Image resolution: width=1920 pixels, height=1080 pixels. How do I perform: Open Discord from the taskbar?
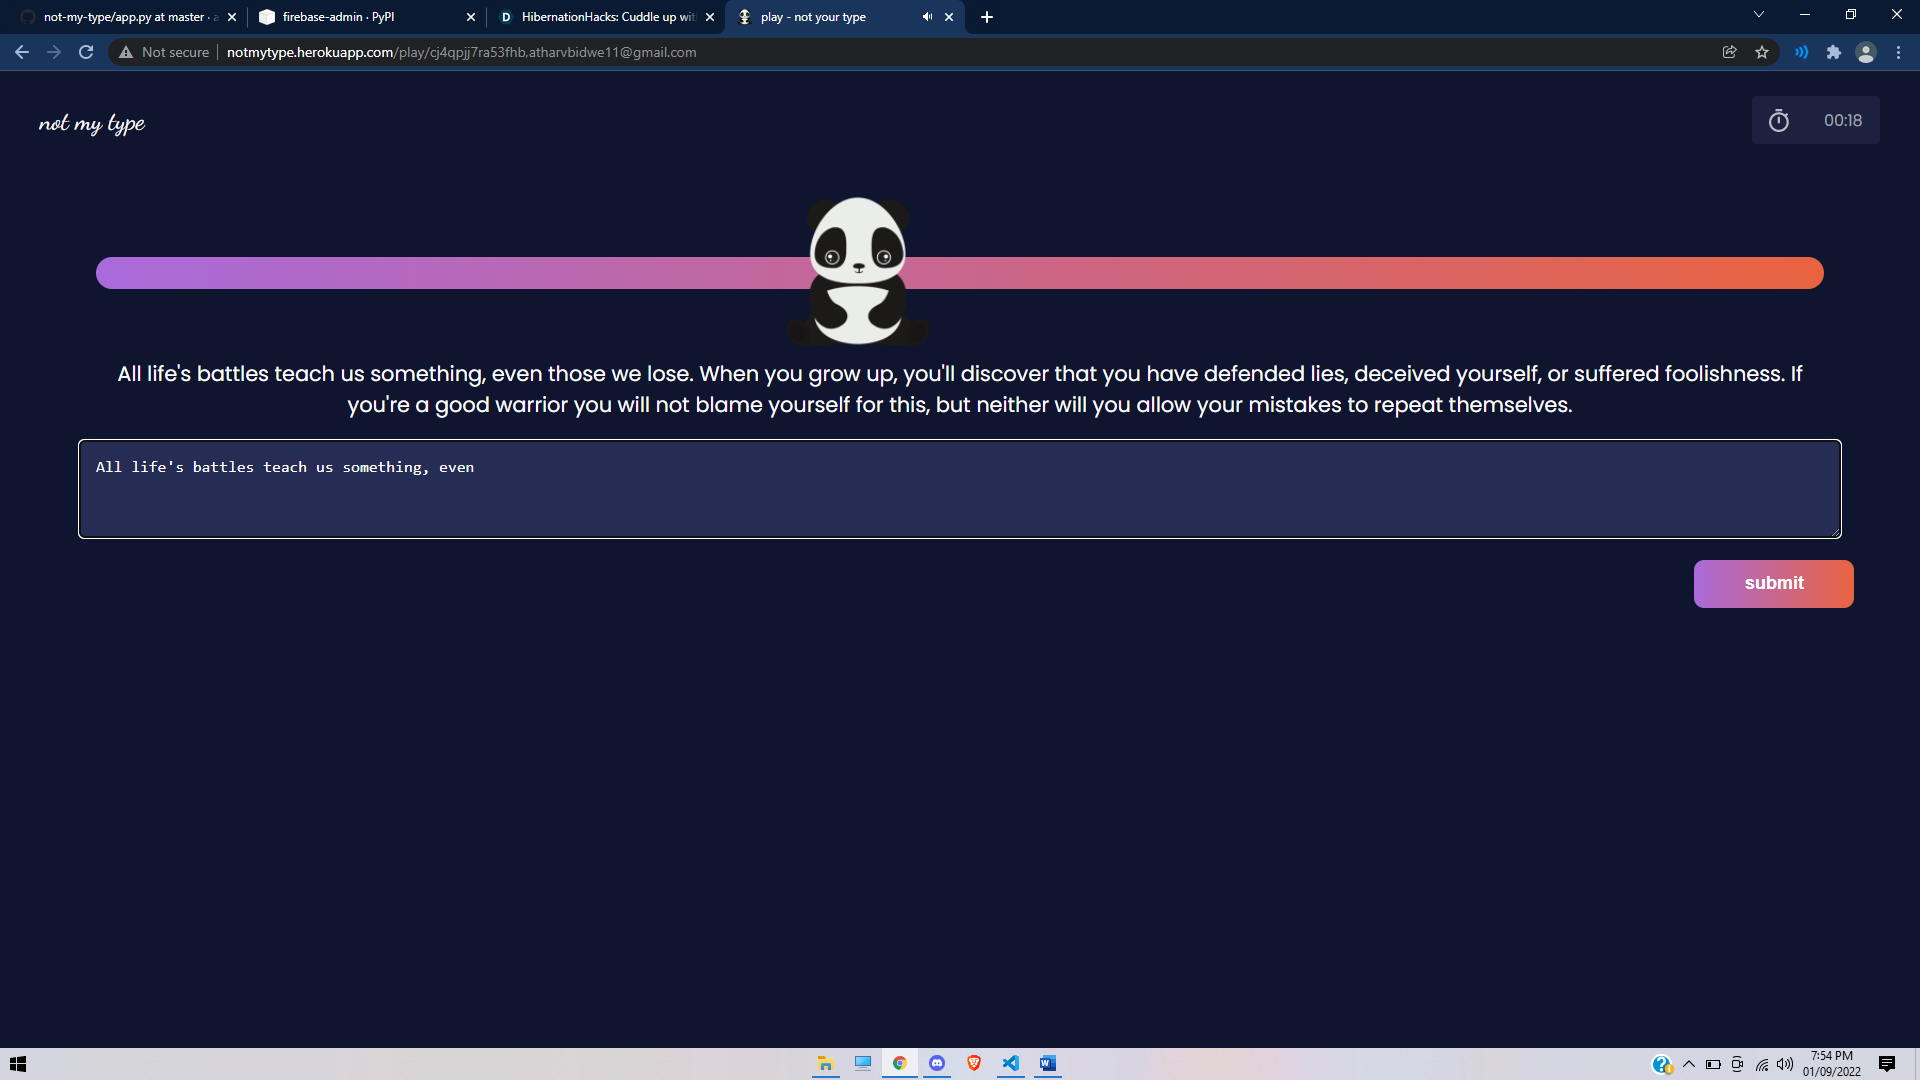pyautogui.click(x=937, y=1063)
